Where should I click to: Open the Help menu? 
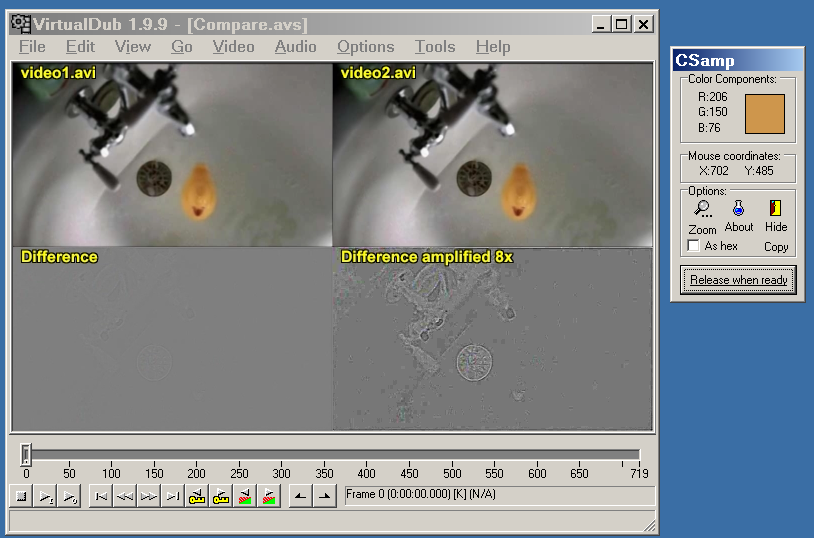493,47
